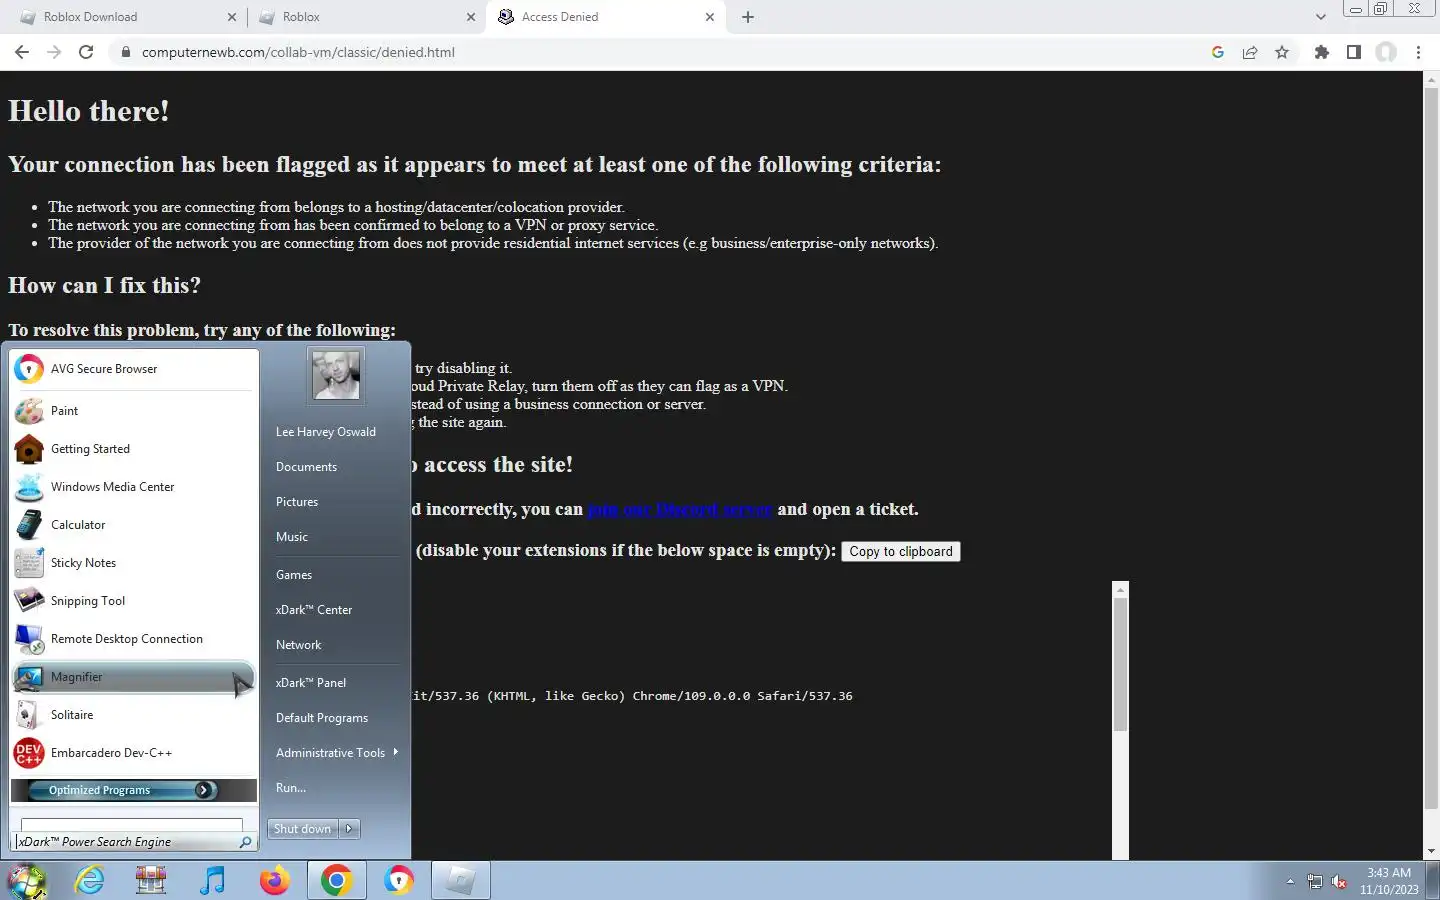Open AVG browser taskbar icon
The width and height of the screenshot is (1440, 900).
point(398,881)
